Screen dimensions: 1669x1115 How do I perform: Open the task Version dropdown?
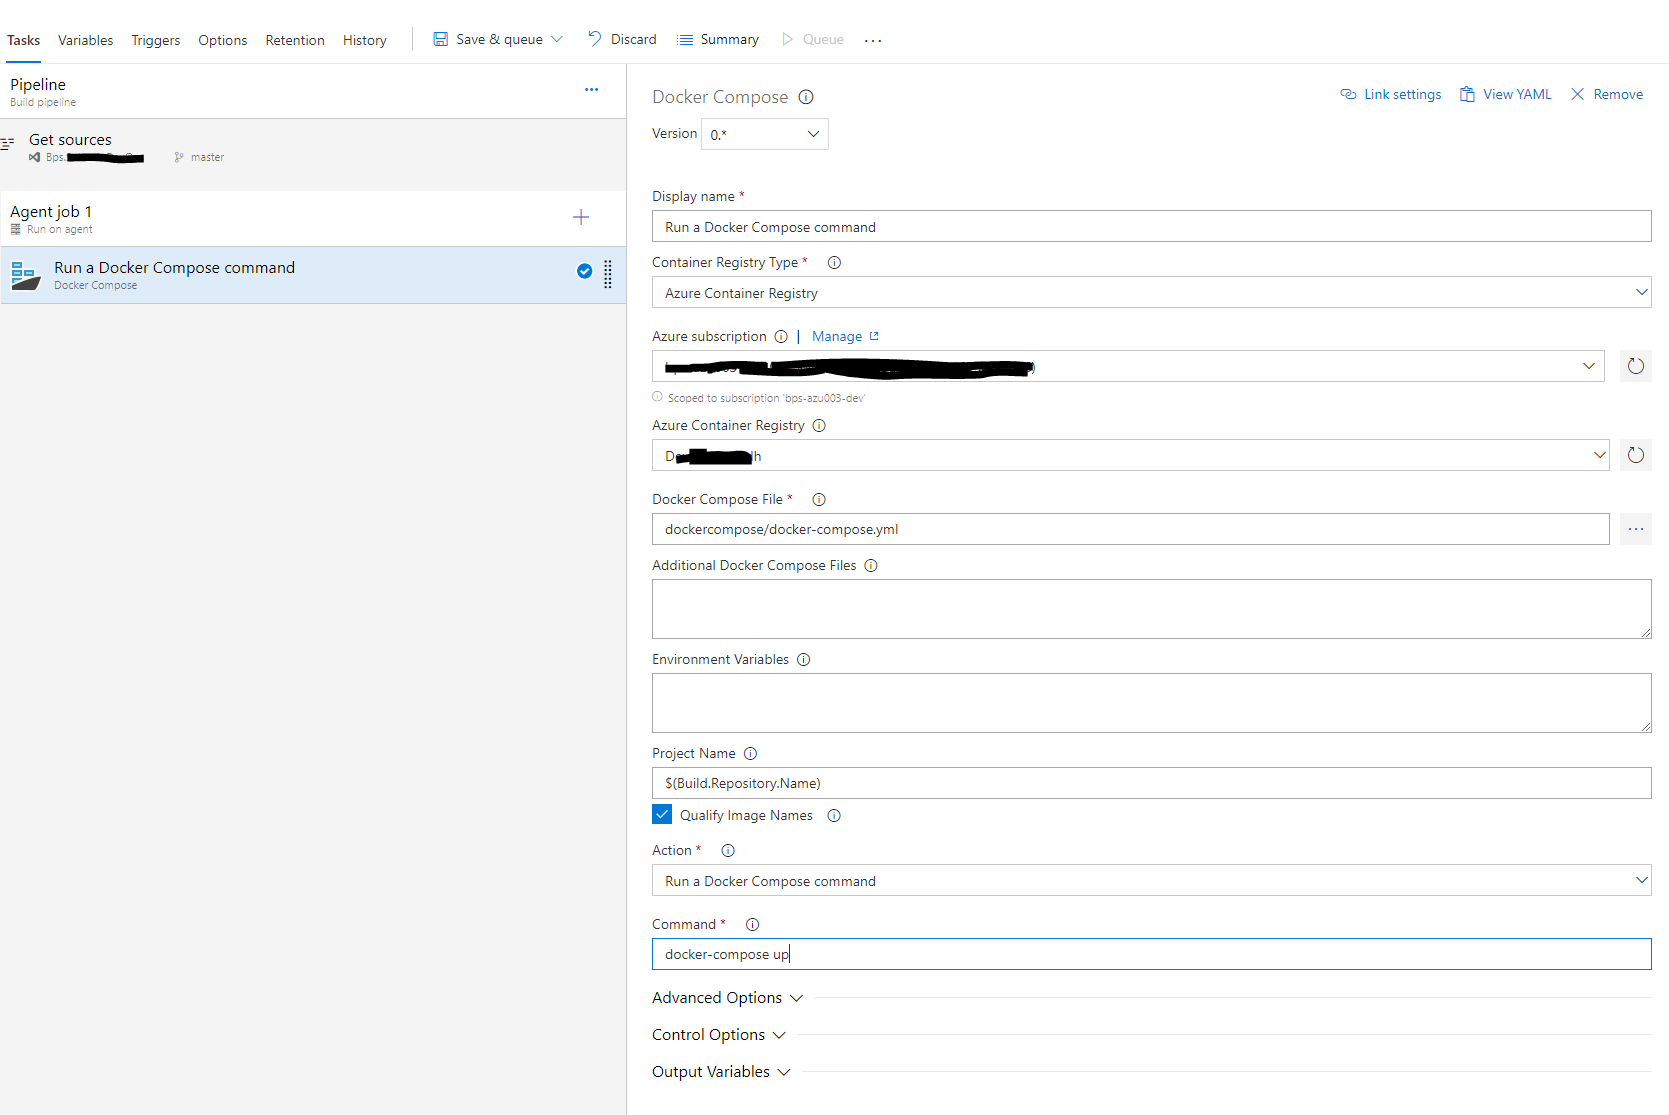(x=765, y=134)
